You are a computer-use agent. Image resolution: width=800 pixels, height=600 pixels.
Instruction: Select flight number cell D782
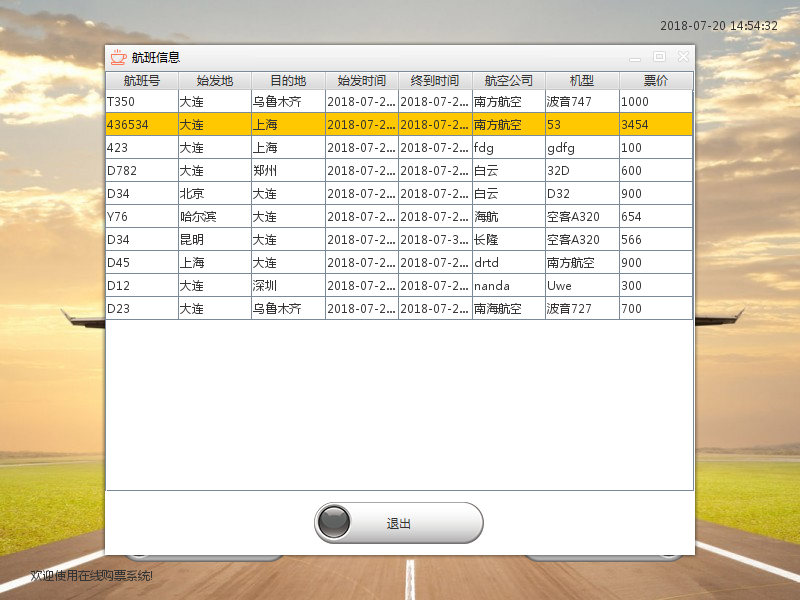pos(142,170)
